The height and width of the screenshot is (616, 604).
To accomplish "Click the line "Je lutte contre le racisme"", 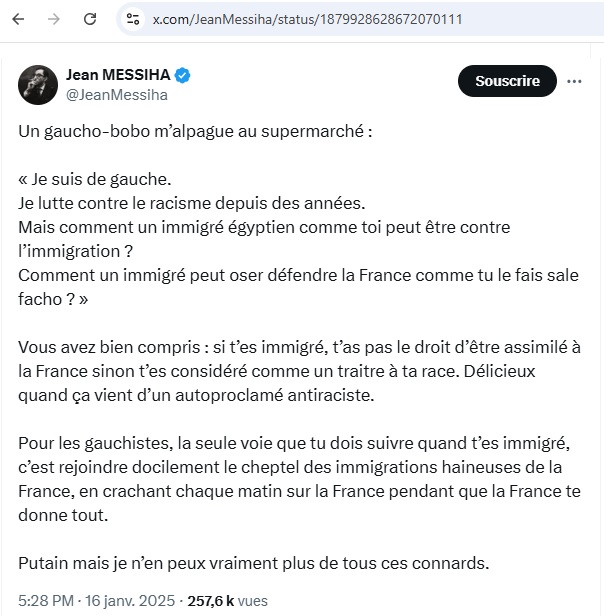I will click(x=192, y=204).
